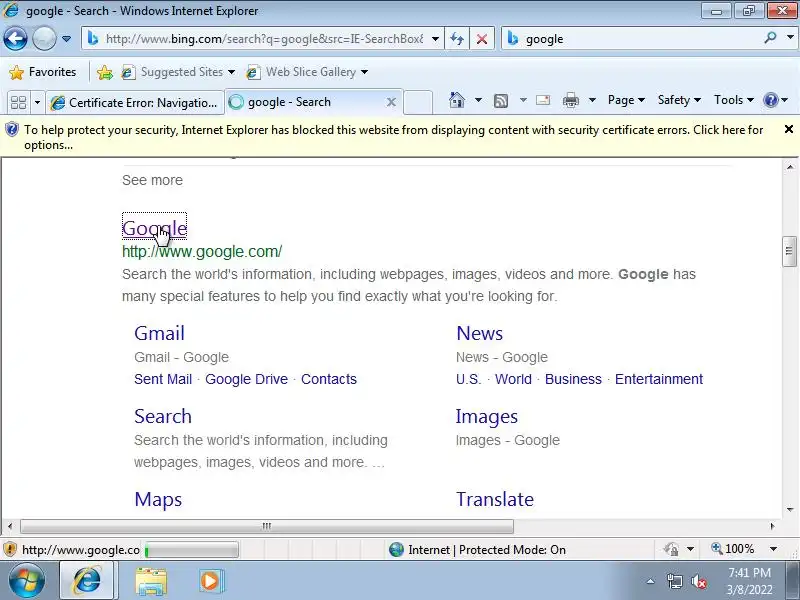Click the muted volume tray icon
Viewport: 800px width, 600px height.
pyautogui.click(x=698, y=581)
